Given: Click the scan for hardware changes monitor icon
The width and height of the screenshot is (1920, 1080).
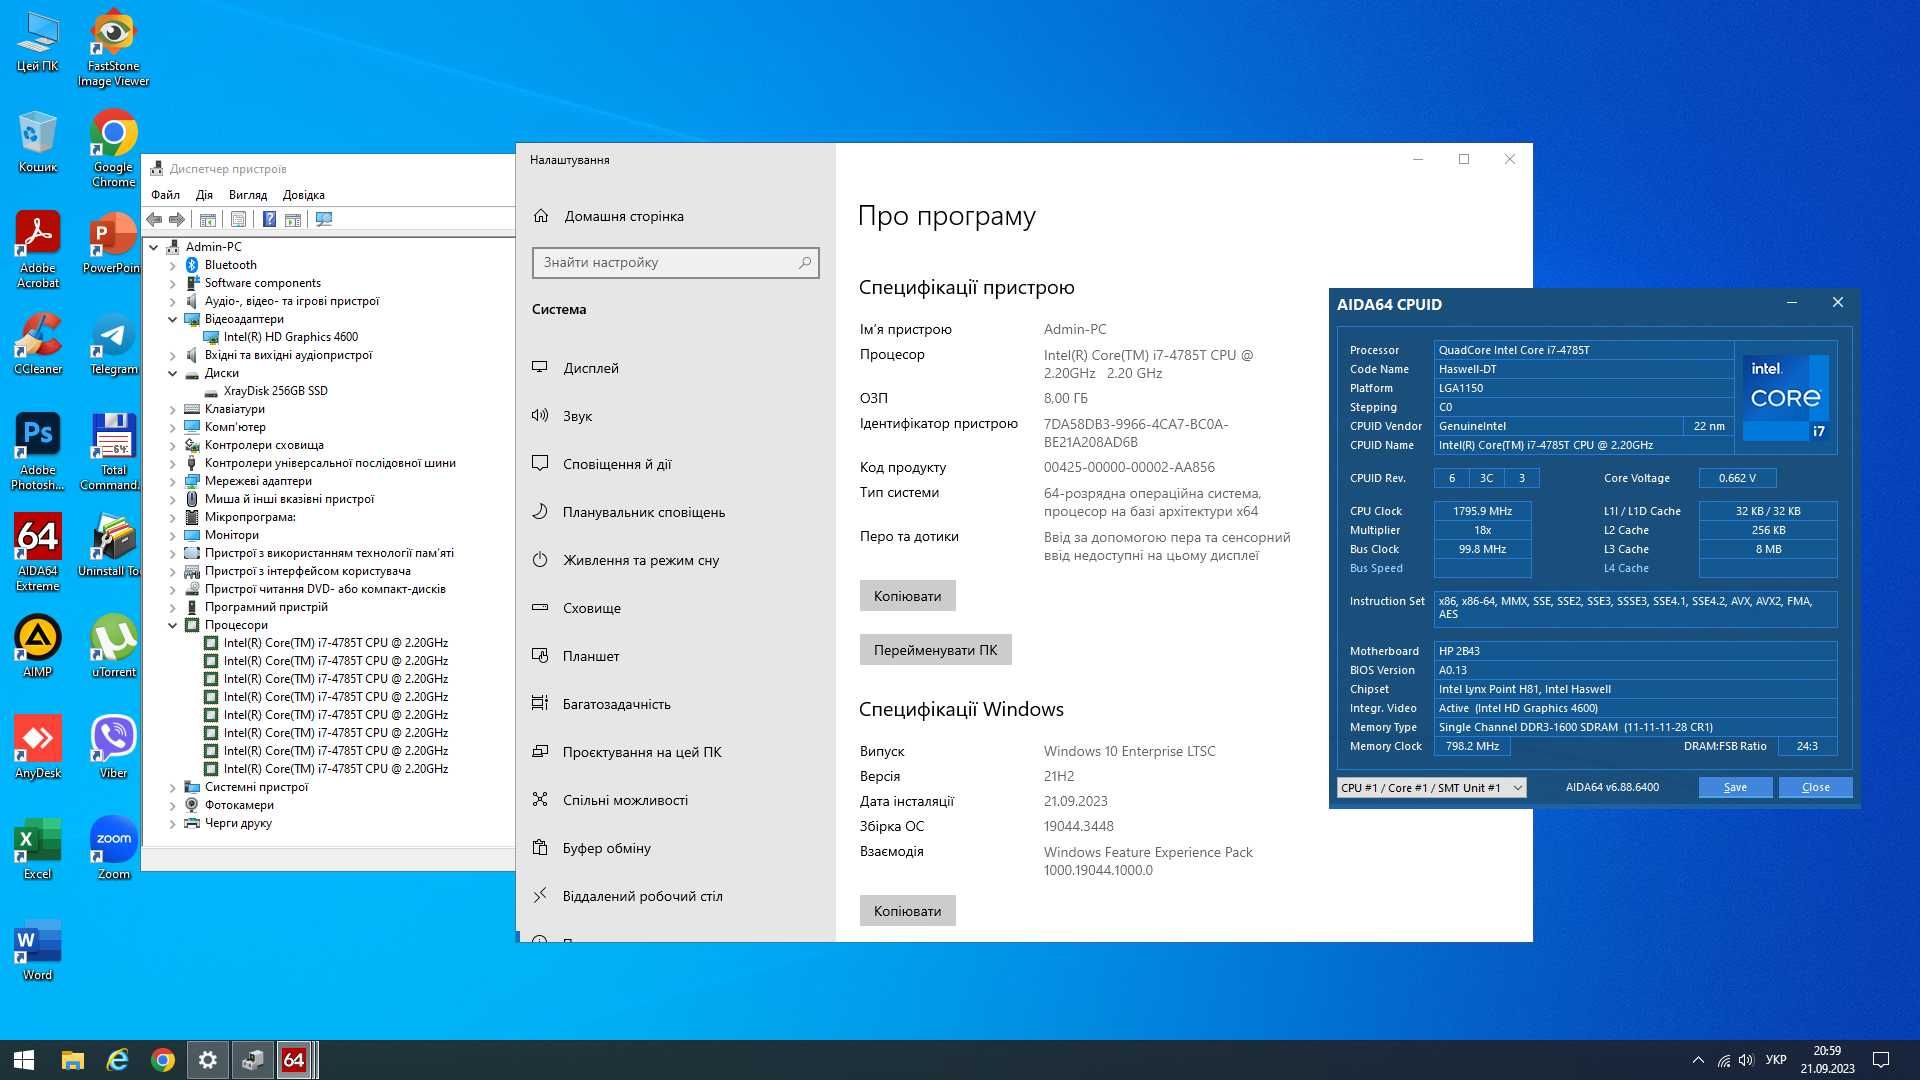Looking at the screenshot, I should [x=324, y=219].
